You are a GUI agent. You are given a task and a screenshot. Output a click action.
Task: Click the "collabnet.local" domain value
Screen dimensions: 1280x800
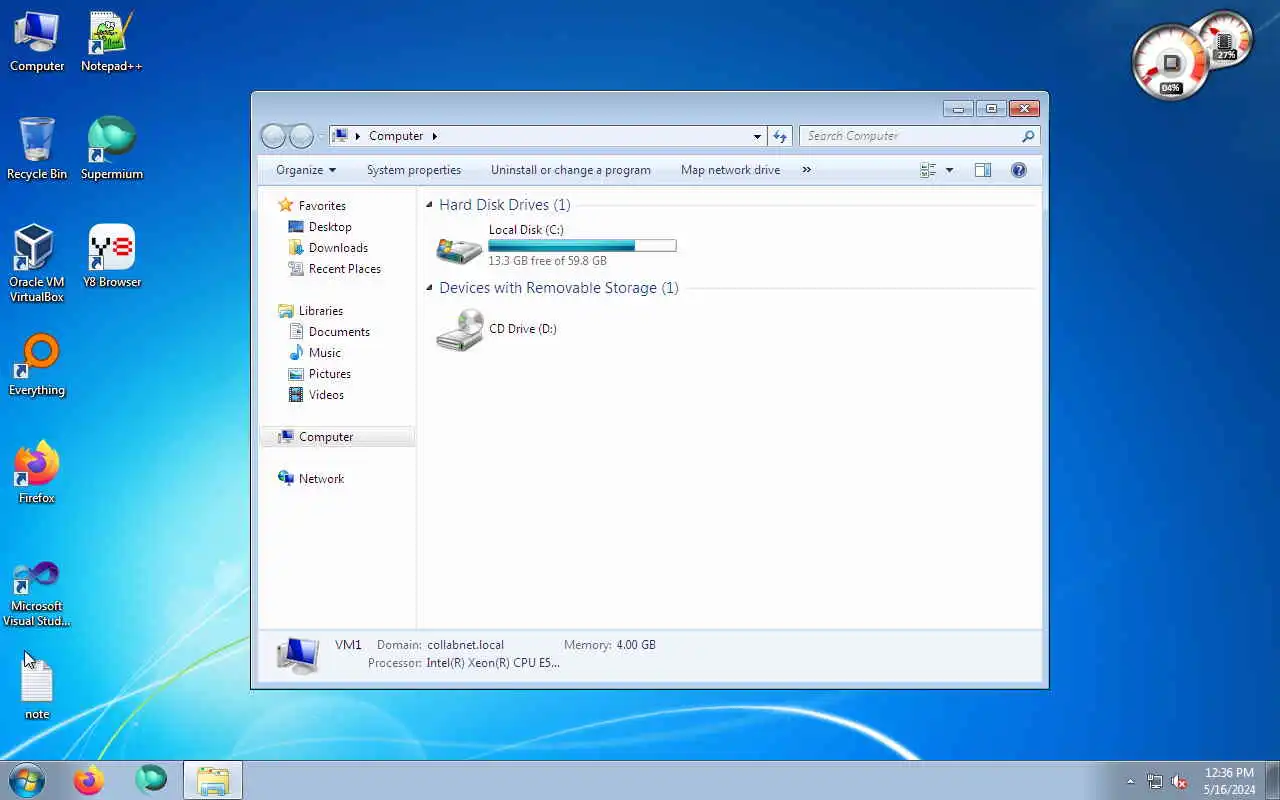pos(465,645)
